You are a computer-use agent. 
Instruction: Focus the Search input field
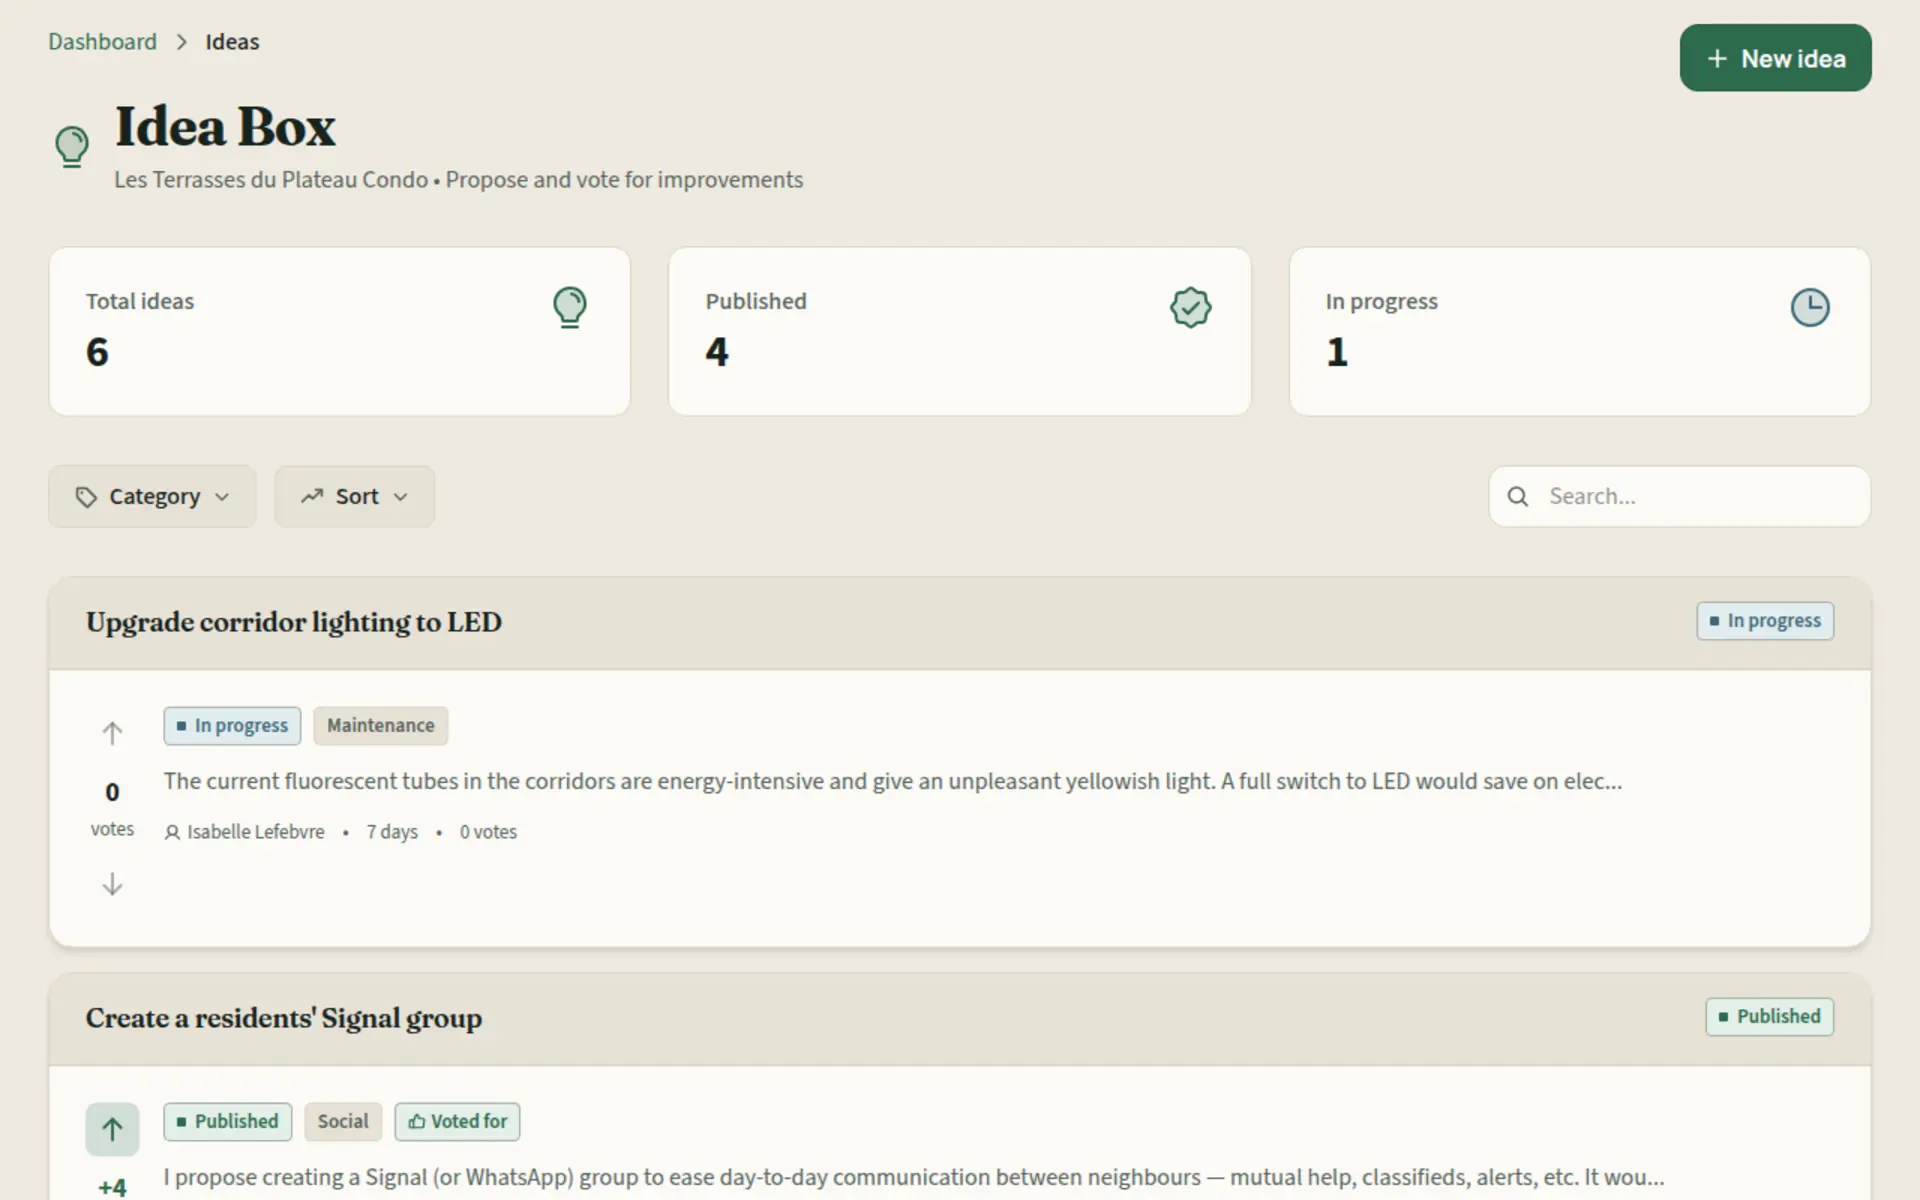tap(1679, 496)
